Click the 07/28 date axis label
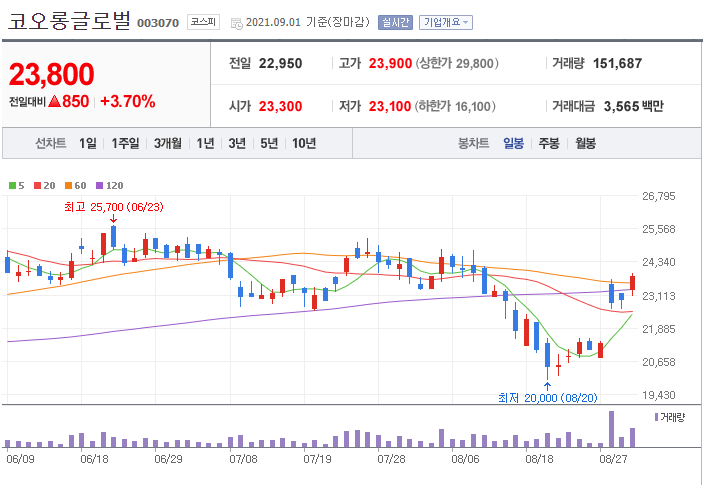 point(391,459)
